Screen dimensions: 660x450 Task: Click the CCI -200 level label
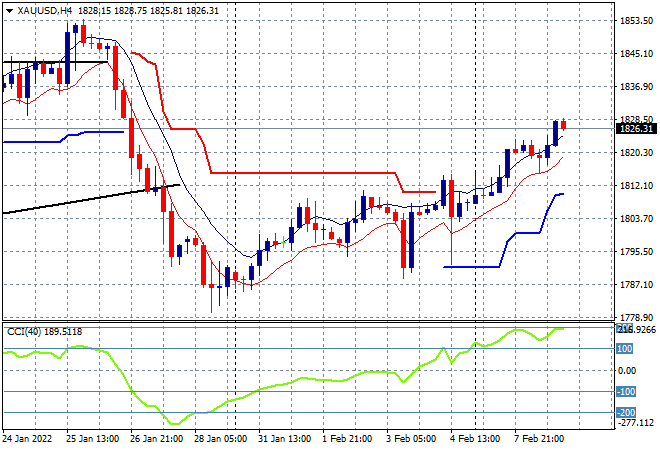[x=626, y=413]
